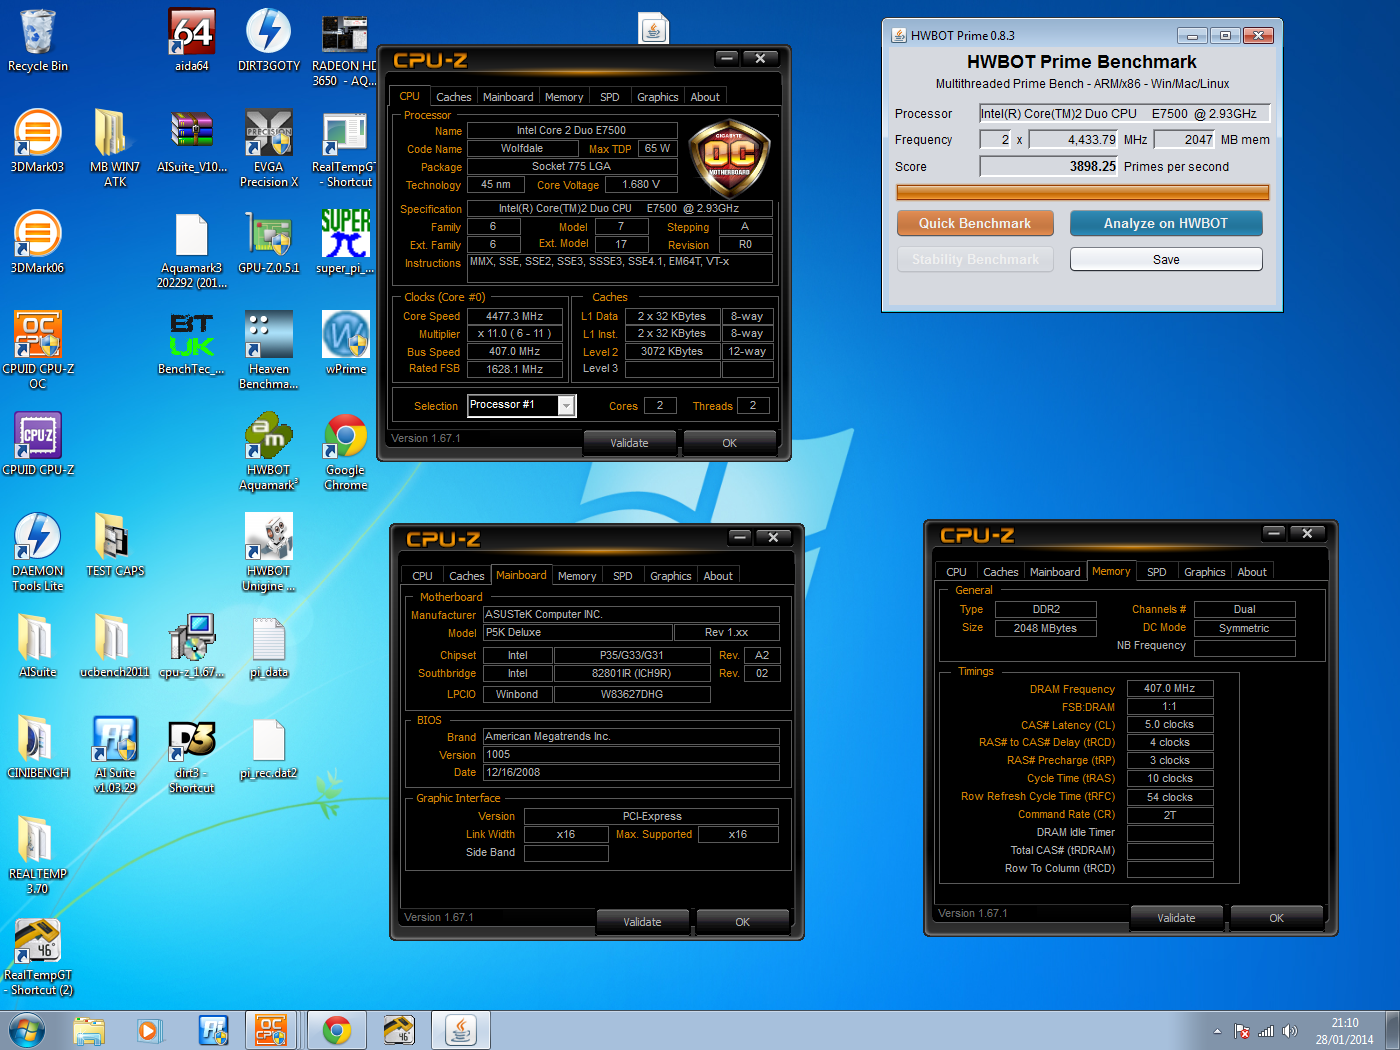Screen dimensions: 1400x1050
Task: Click Validate in the top CPU-Z window
Action: (629, 443)
